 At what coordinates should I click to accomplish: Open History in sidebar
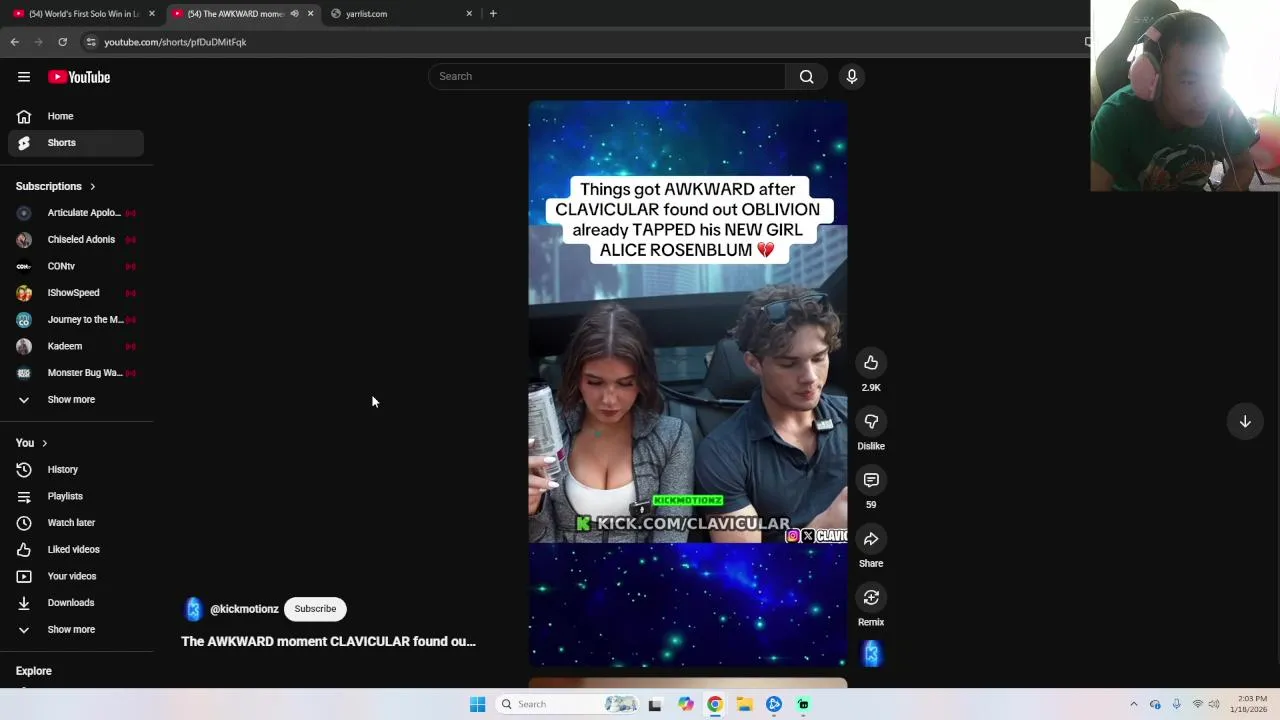(x=76, y=469)
